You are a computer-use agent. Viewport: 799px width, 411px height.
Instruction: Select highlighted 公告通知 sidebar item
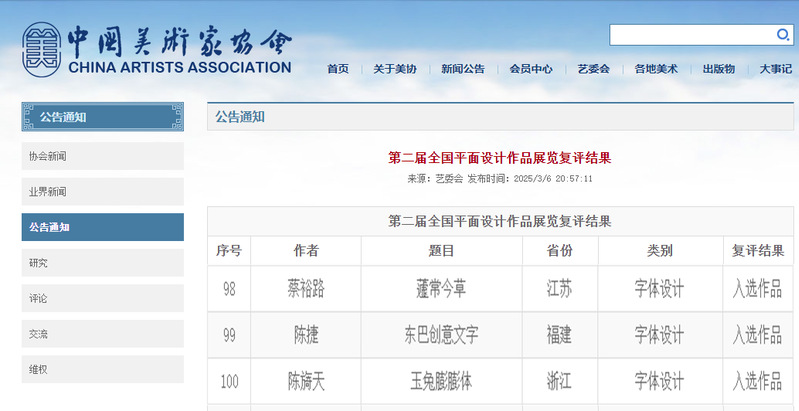coord(102,227)
